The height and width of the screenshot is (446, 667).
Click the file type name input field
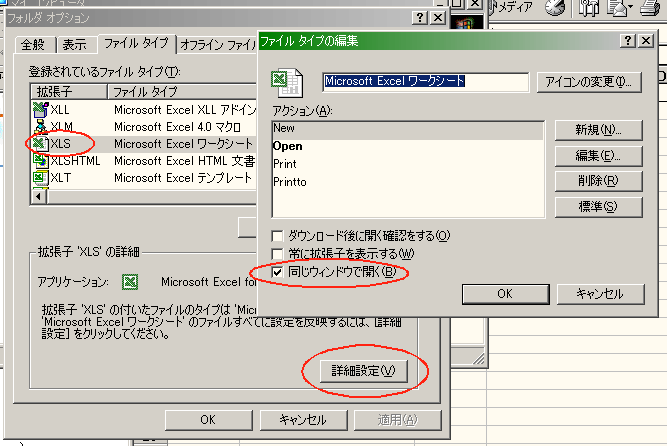(425, 82)
